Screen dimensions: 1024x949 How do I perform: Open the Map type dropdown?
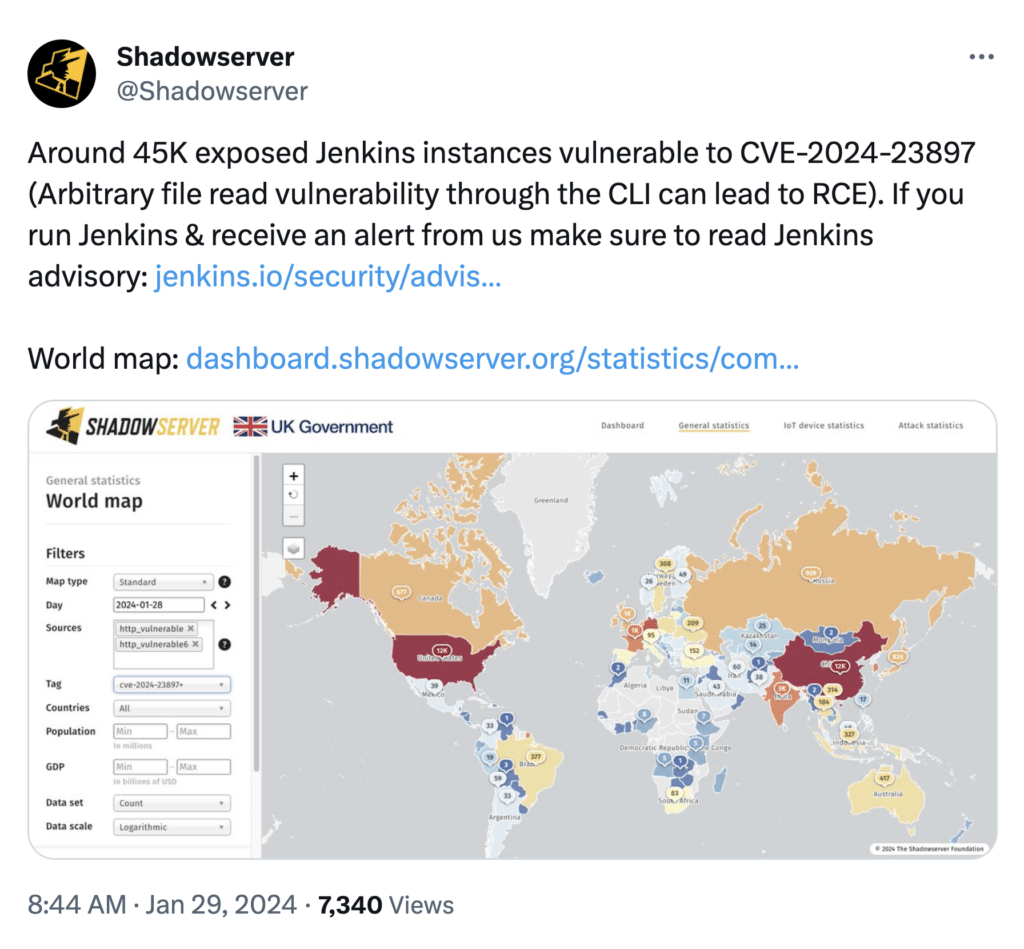(x=164, y=582)
